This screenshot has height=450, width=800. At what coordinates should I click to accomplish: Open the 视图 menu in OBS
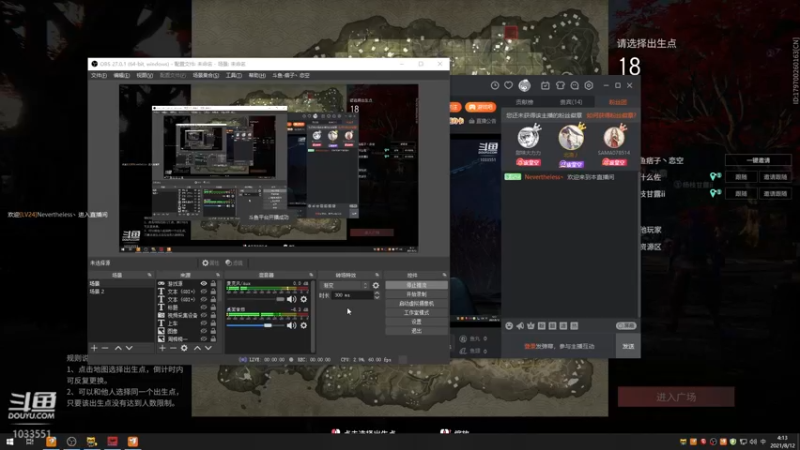click(x=144, y=76)
